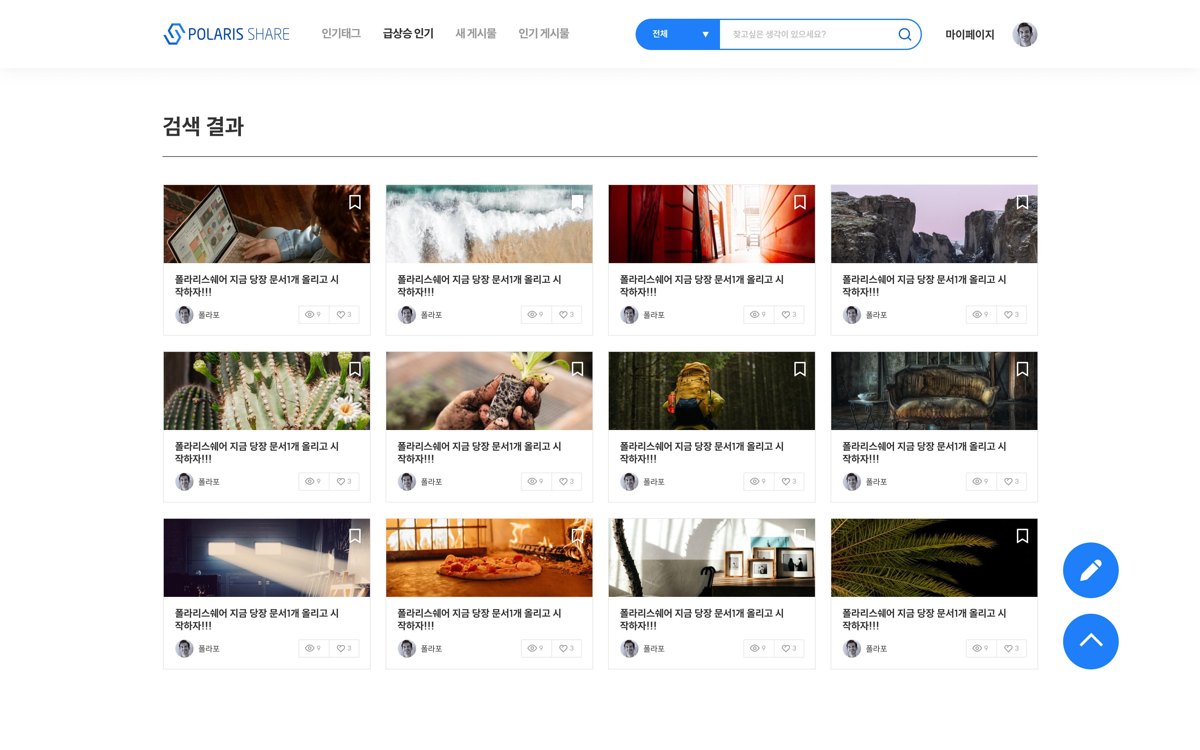Click author name 폴라포 on the picture frames card
1200x750 pixels.
(653, 649)
